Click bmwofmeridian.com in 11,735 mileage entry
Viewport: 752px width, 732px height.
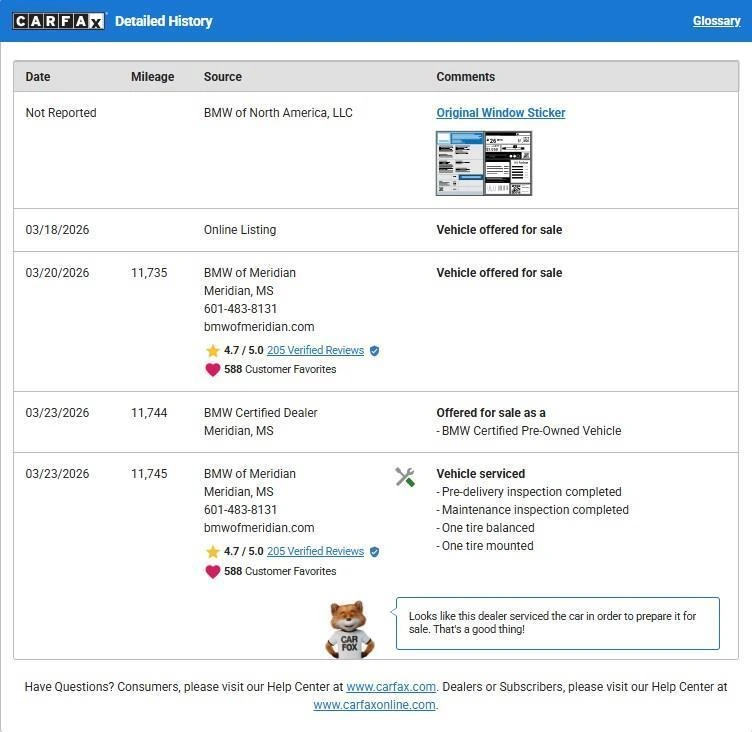click(x=259, y=327)
